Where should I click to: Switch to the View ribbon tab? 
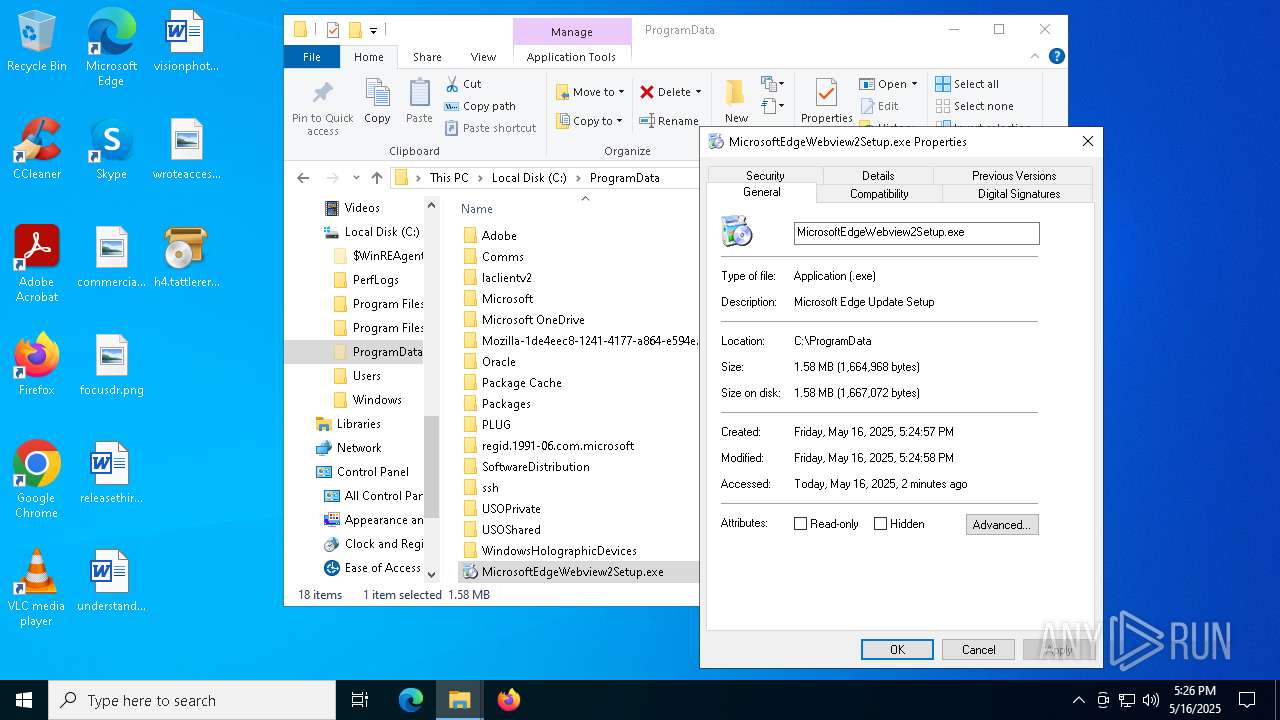coord(483,57)
